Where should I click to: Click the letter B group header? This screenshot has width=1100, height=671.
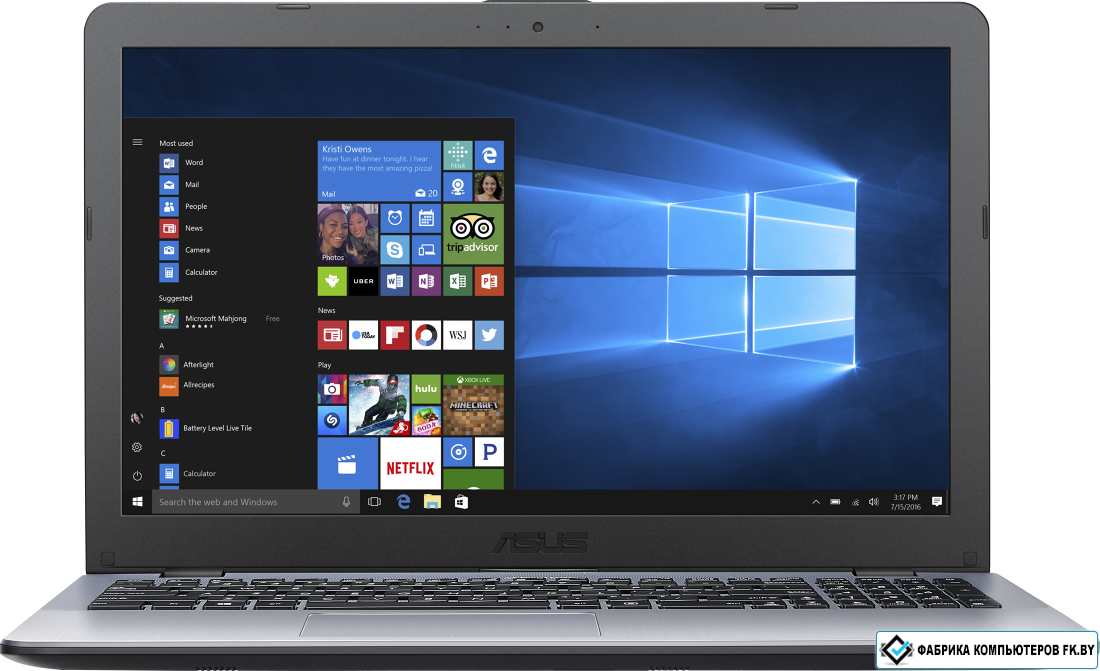click(162, 409)
